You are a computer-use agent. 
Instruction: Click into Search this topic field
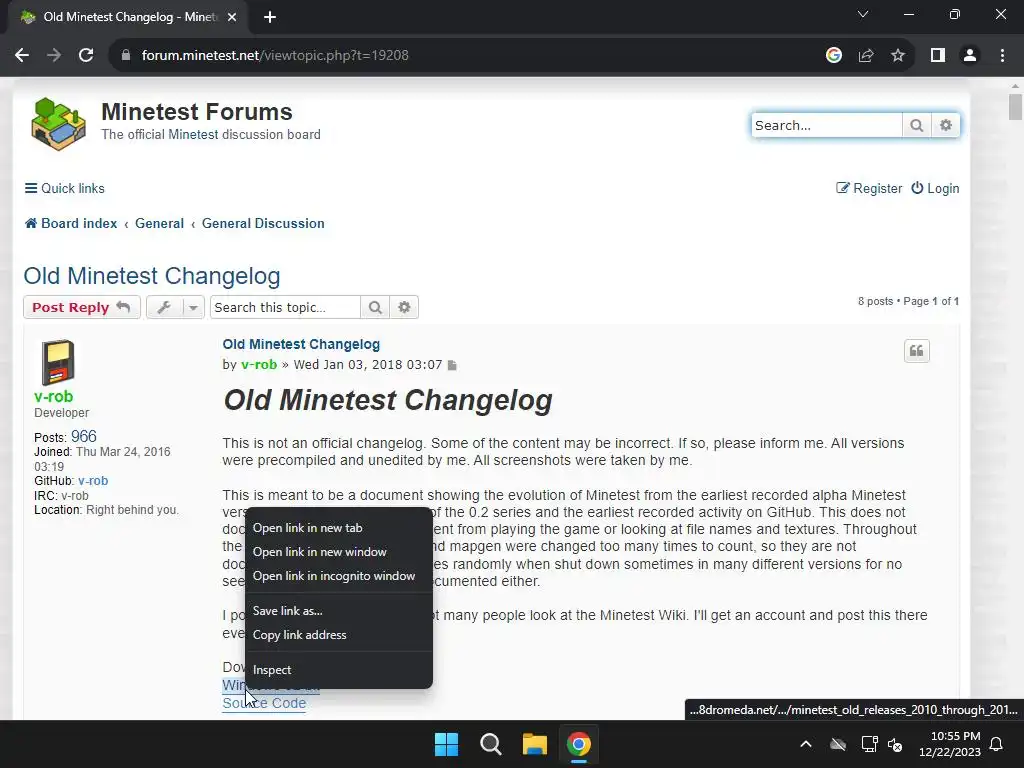point(285,307)
